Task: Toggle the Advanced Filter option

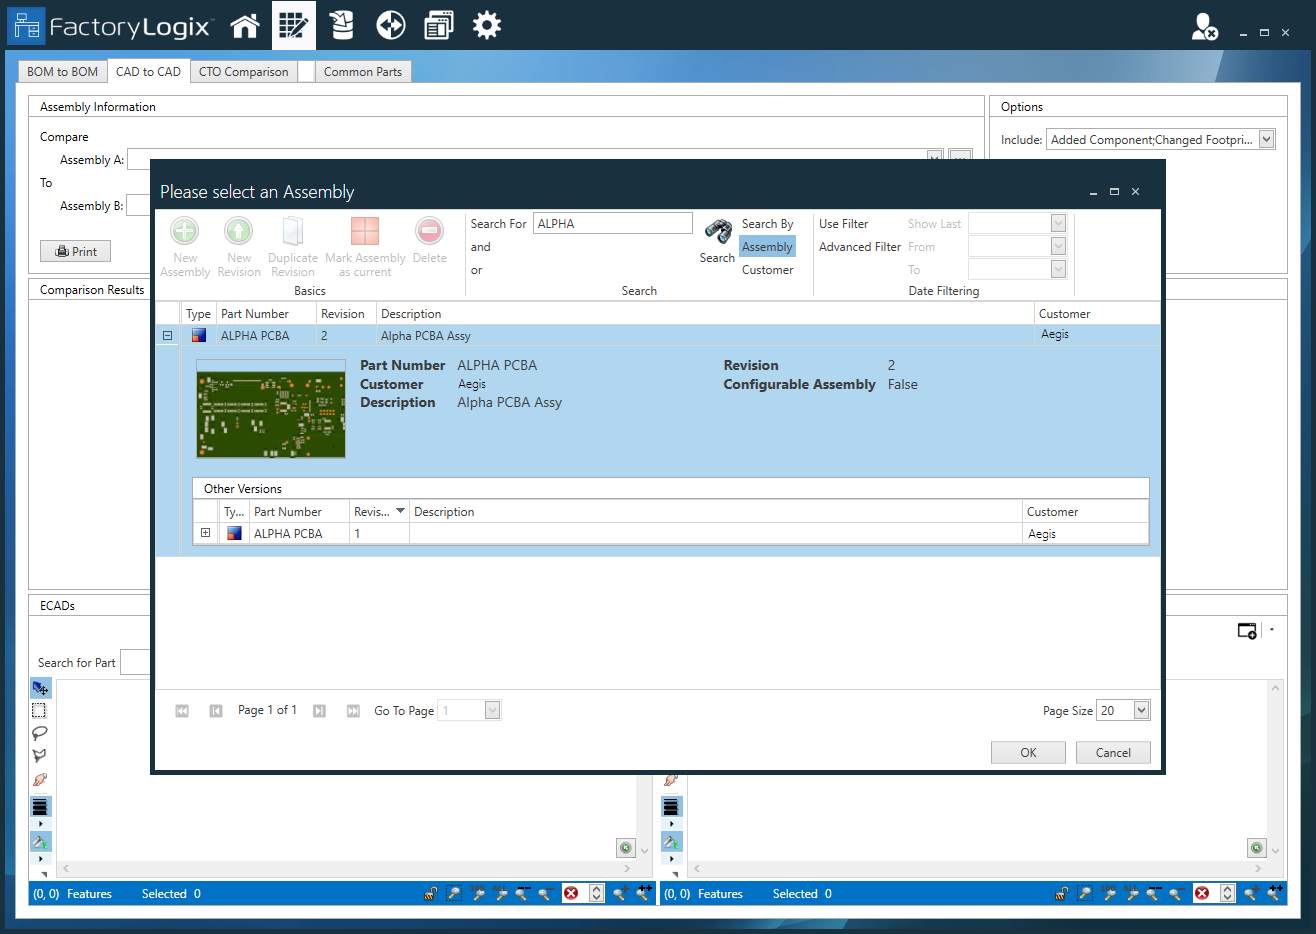Action: tap(859, 247)
